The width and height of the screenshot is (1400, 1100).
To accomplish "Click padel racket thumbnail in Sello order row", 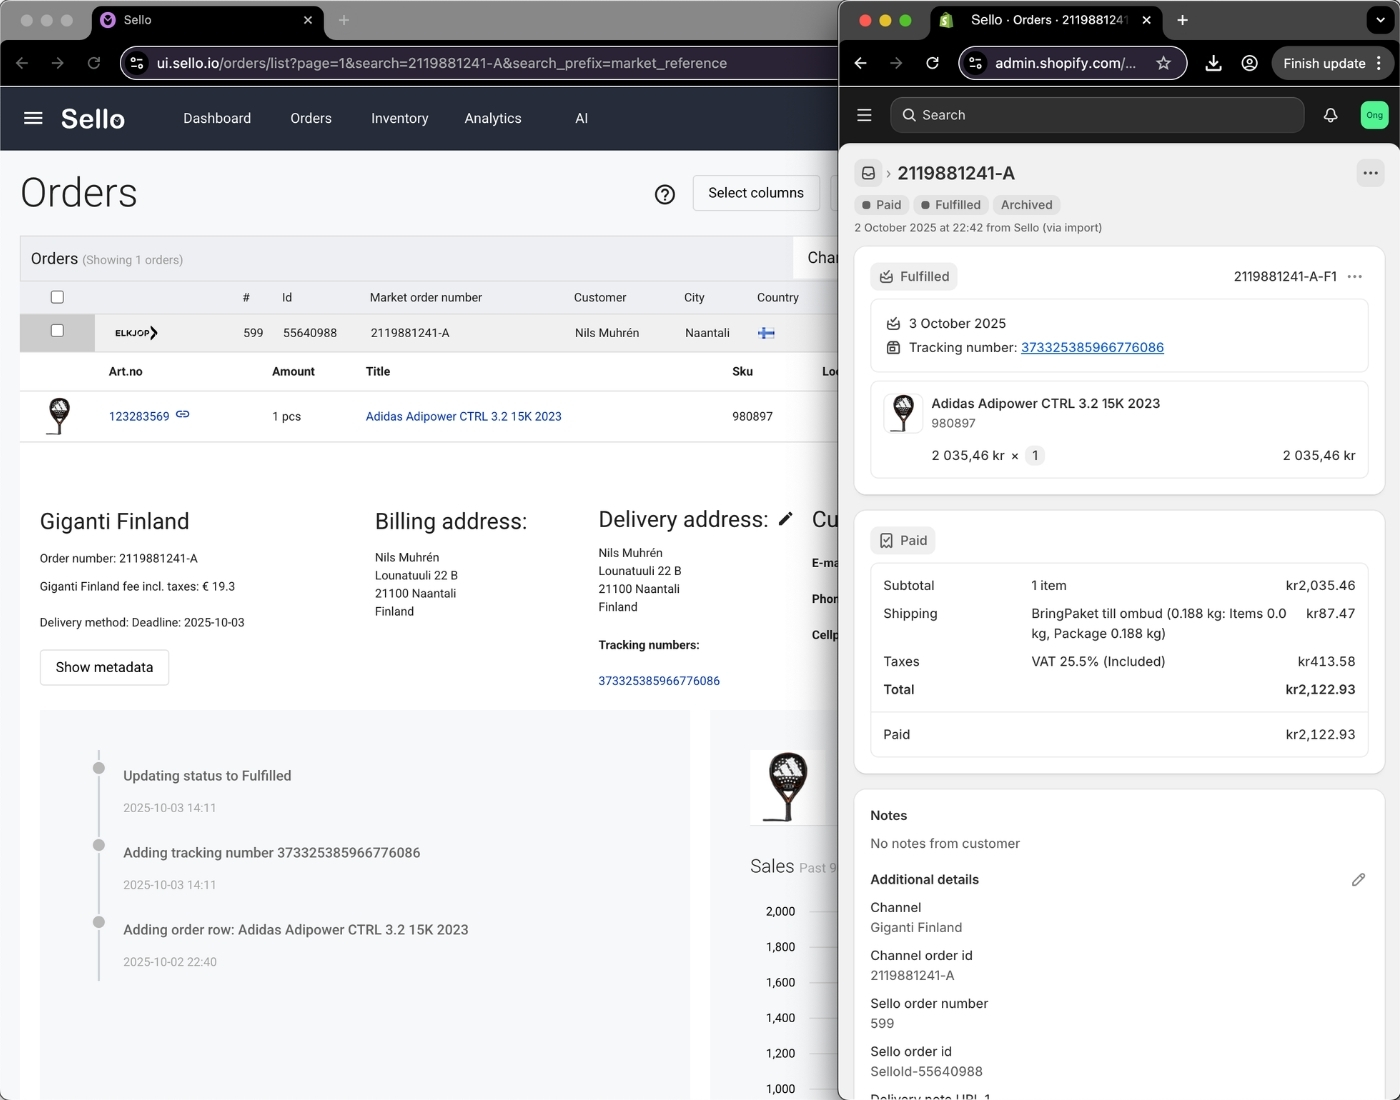I will (59, 416).
